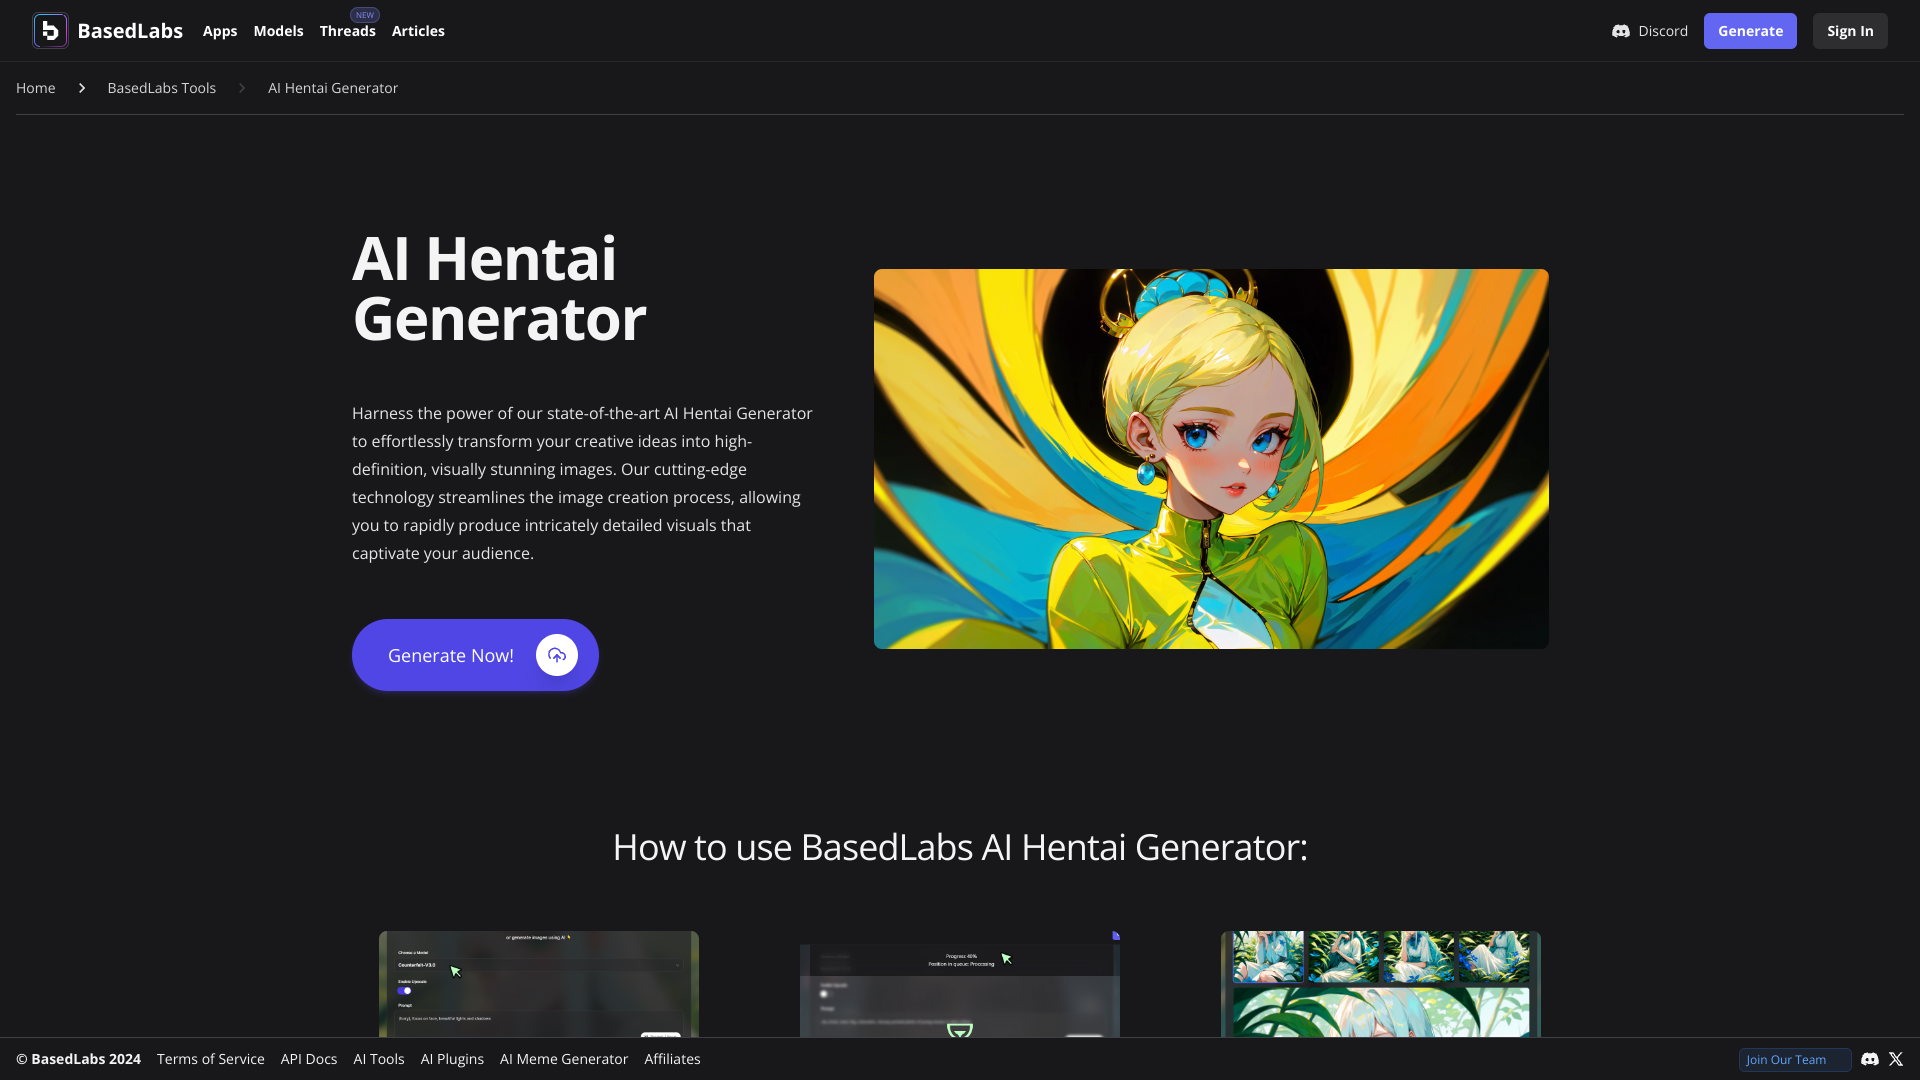The image size is (1920, 1080).
Task: Click the BasedLabs logo icon
Action: coord(50,31)
